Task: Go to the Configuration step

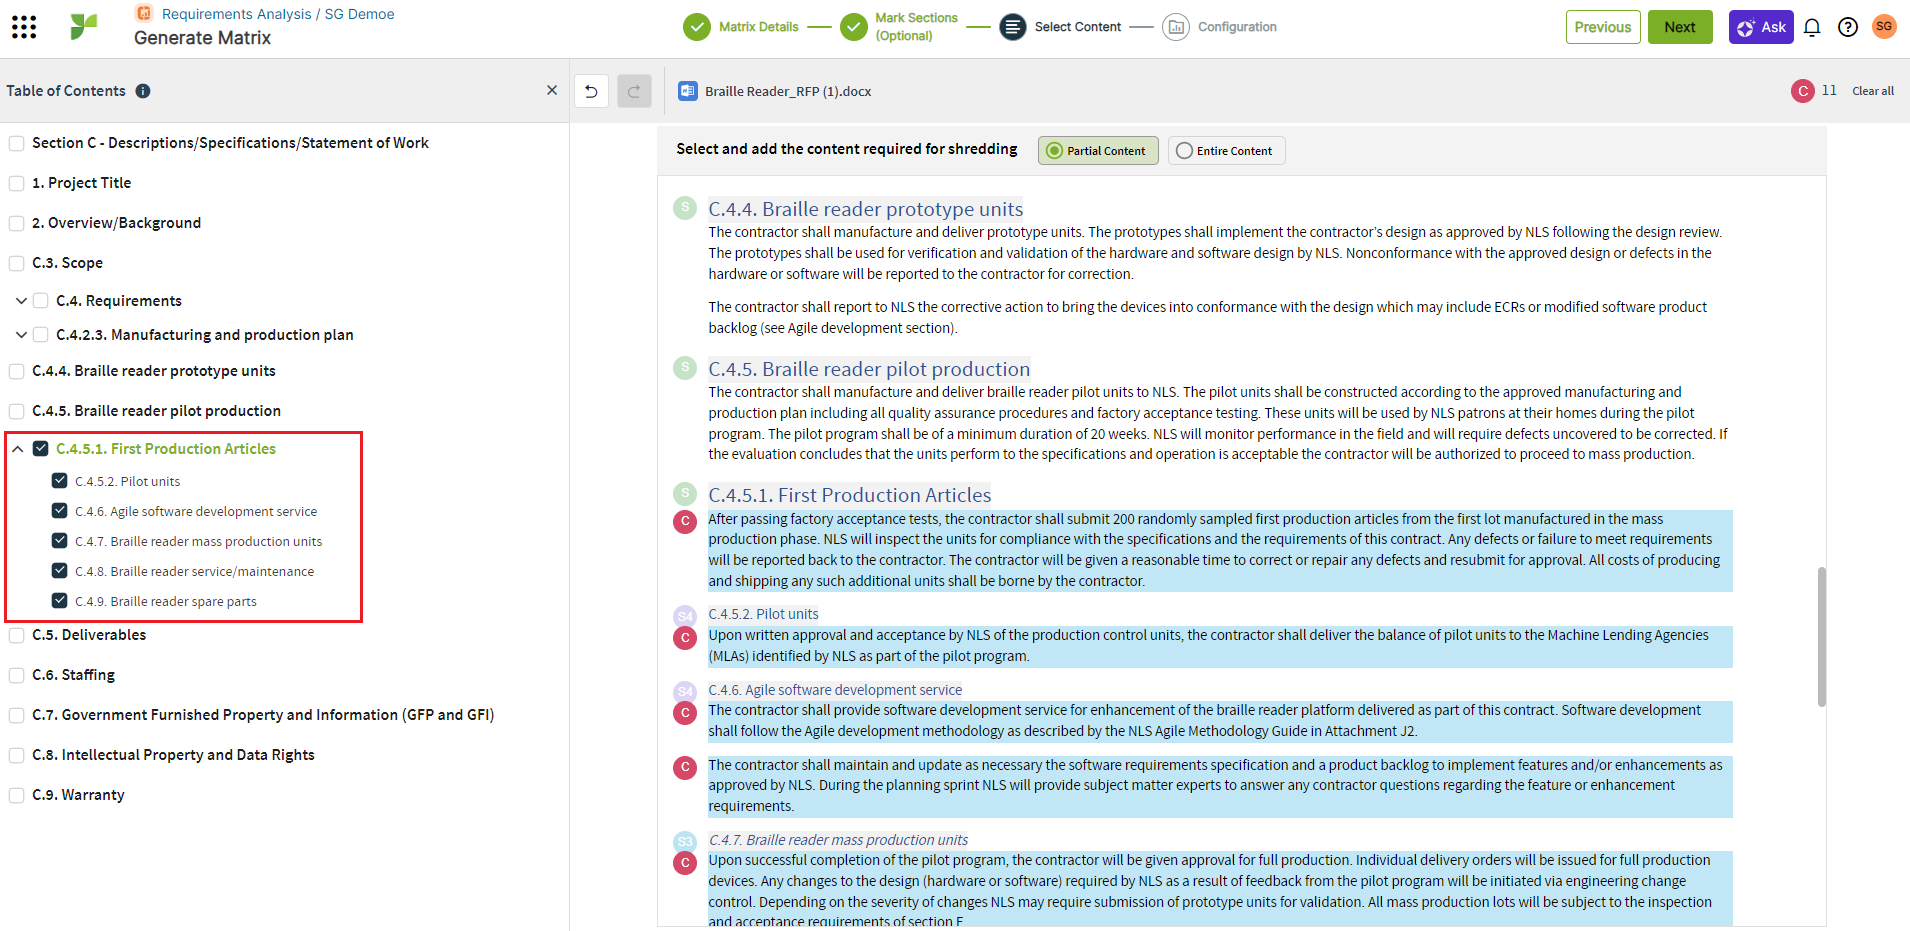Action: pos(1237,27)
